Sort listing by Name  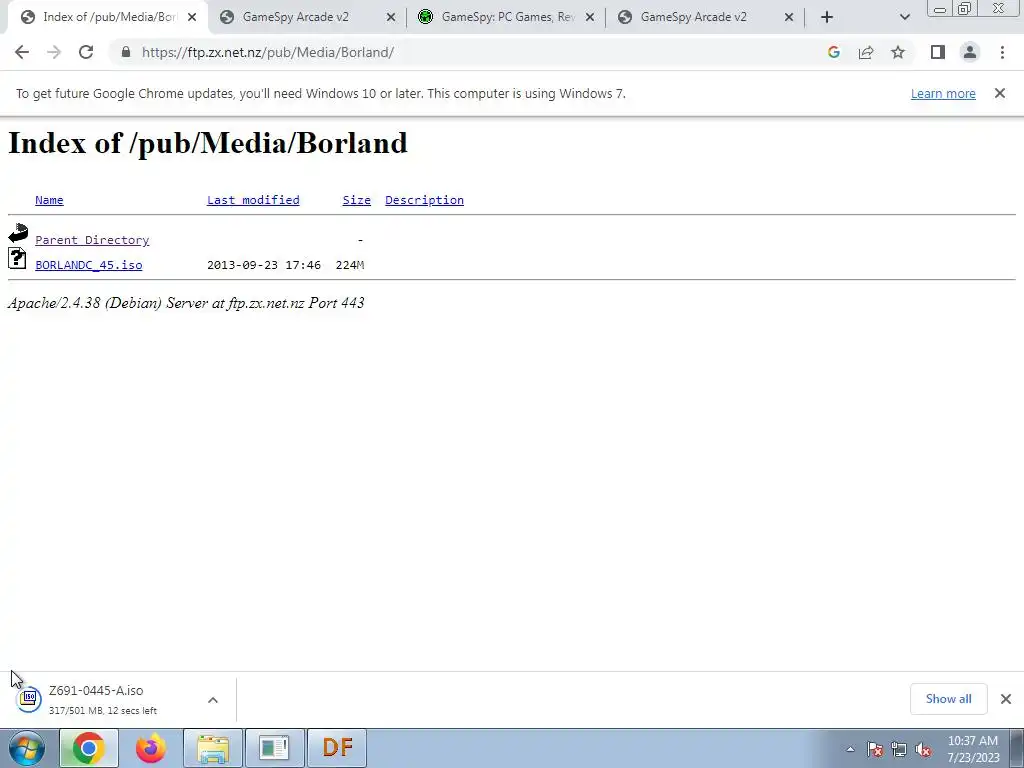pos(49,200)
